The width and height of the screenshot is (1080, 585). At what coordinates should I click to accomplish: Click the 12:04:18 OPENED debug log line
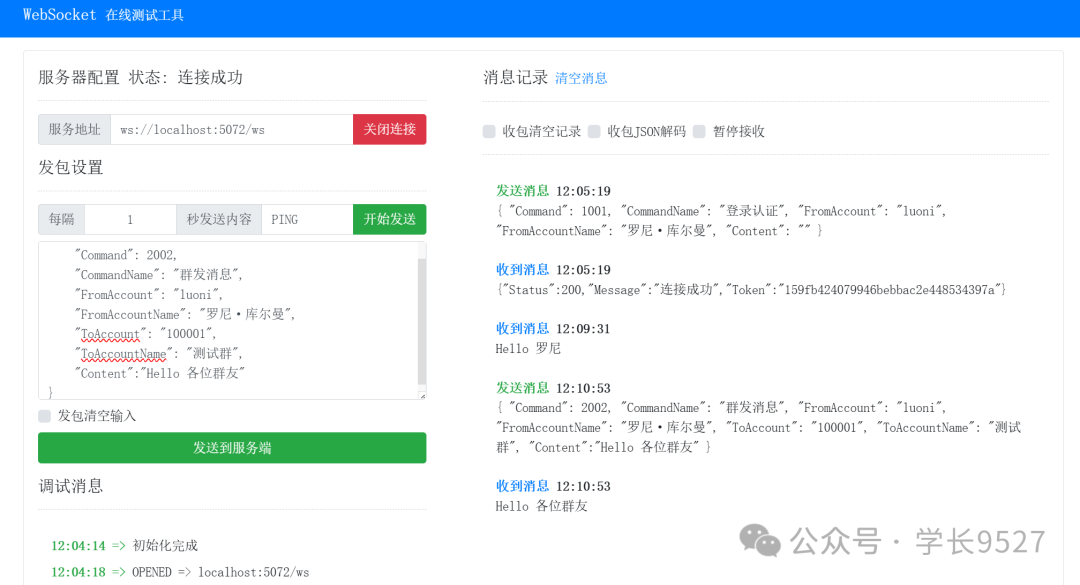tap(180, 572)
